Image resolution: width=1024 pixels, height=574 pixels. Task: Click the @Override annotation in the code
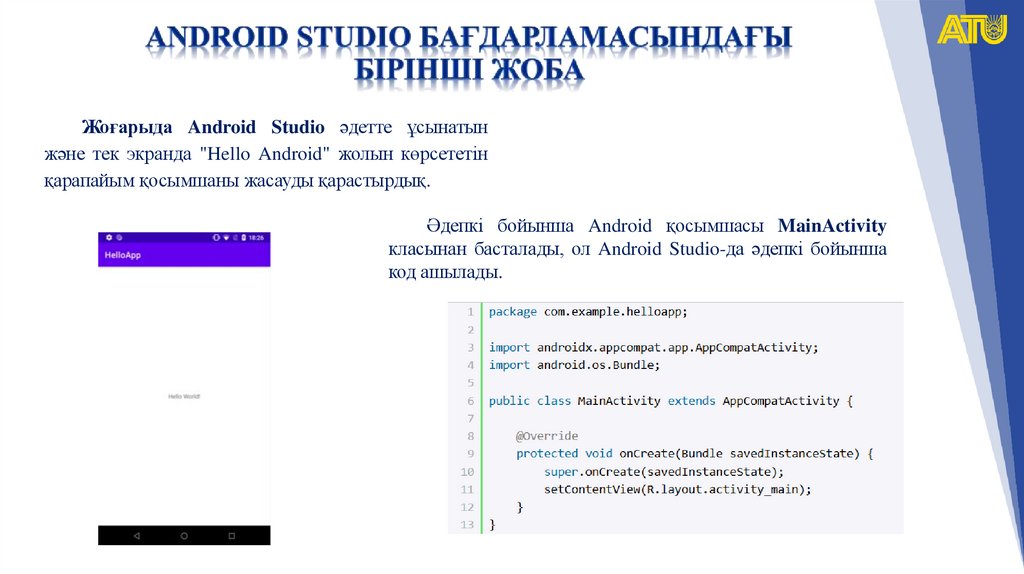click(x=547, y=436)
